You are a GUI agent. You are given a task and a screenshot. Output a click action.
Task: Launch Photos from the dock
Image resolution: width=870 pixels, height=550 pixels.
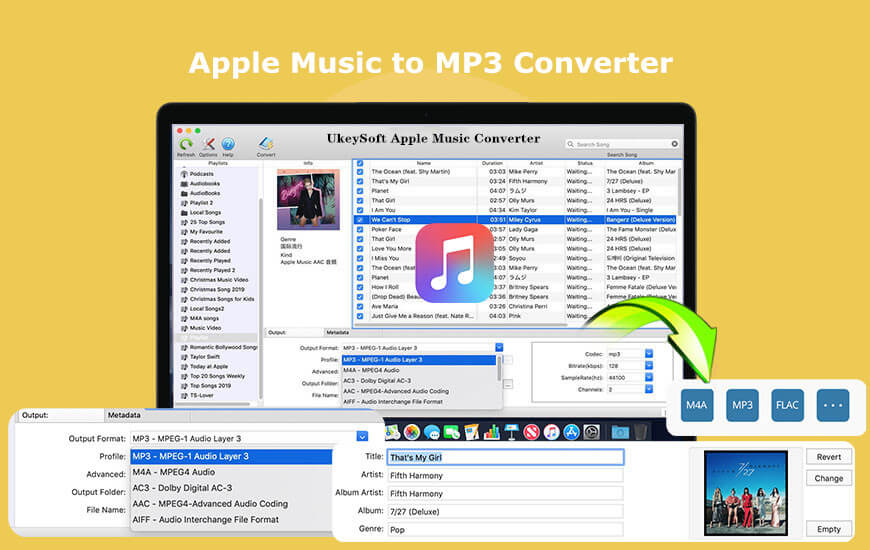pos(412,432)
